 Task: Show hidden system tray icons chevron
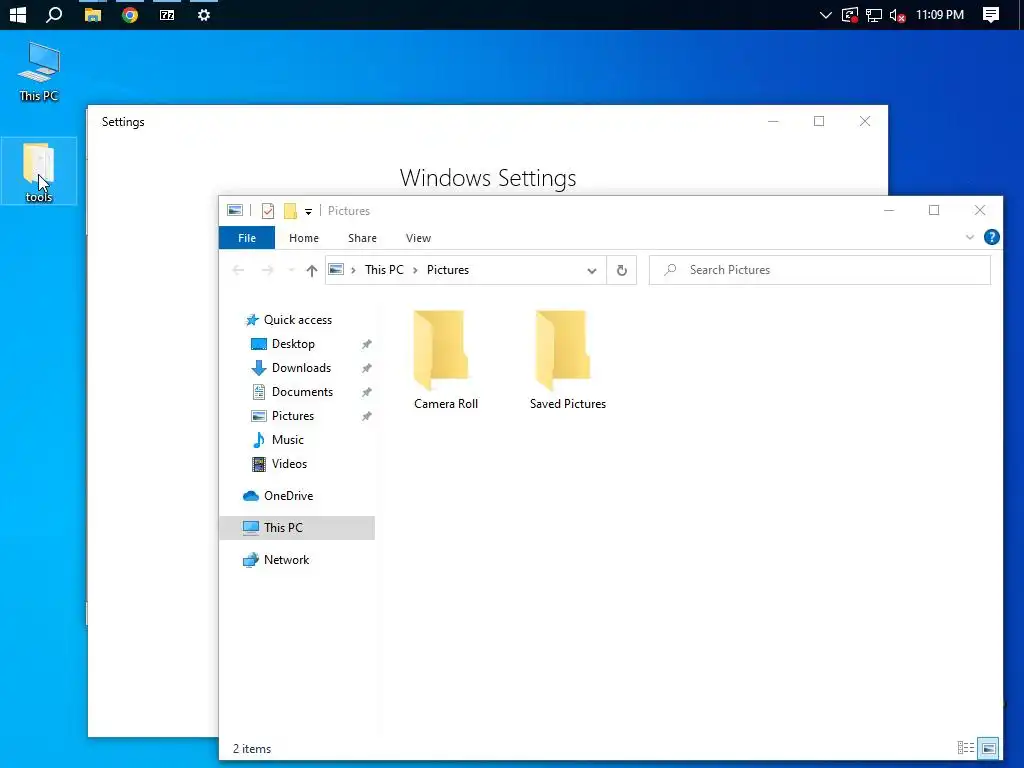(825, 15)
